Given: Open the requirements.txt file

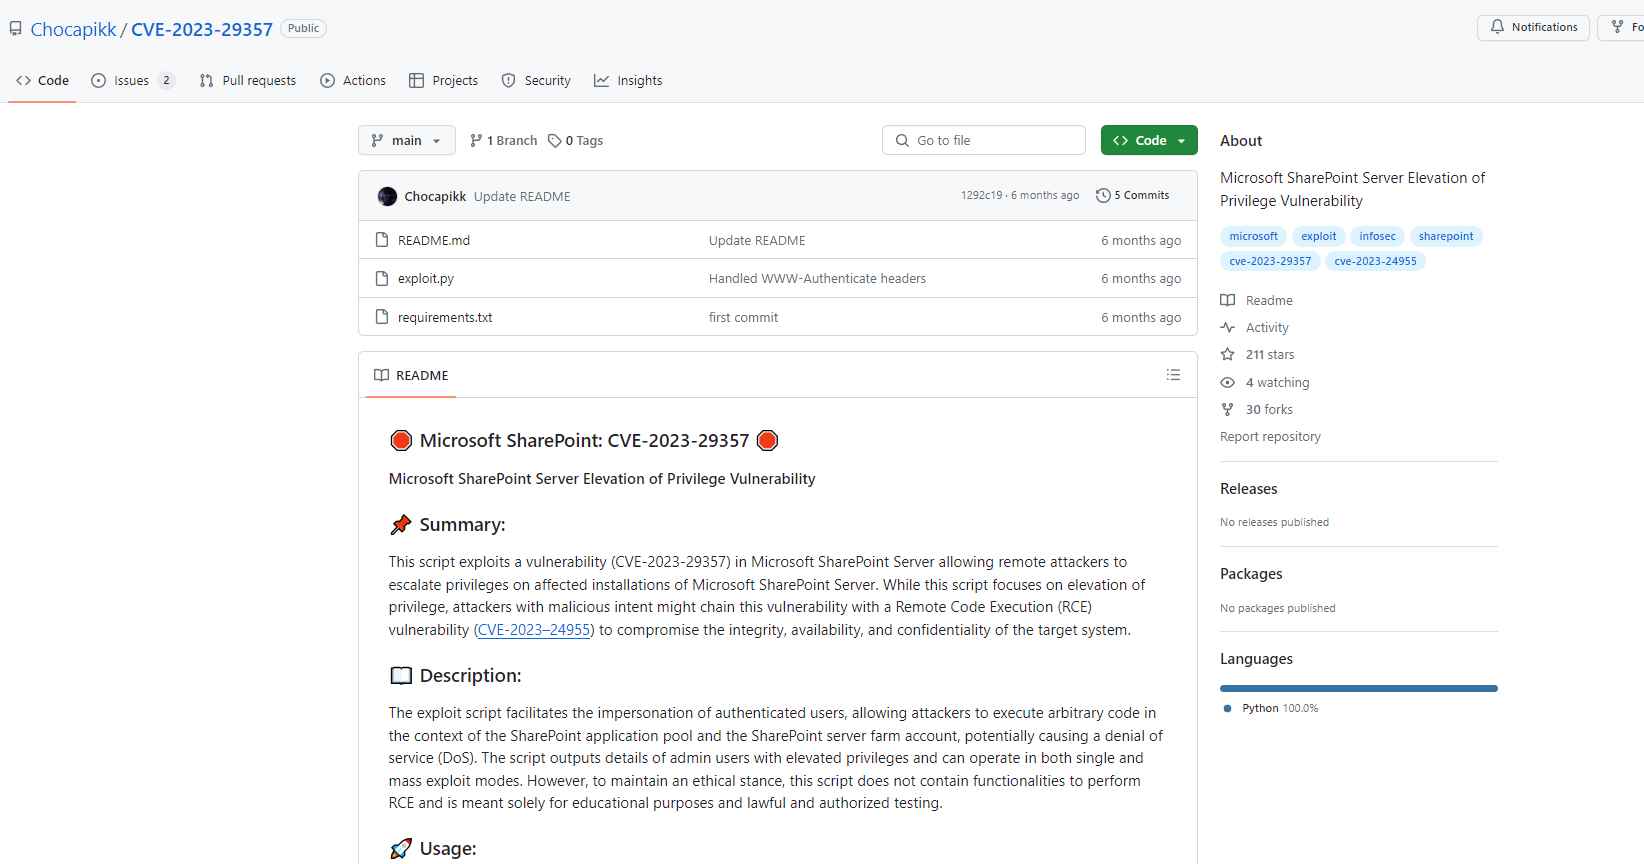Looking at the screenshot, I should (445, 317).
